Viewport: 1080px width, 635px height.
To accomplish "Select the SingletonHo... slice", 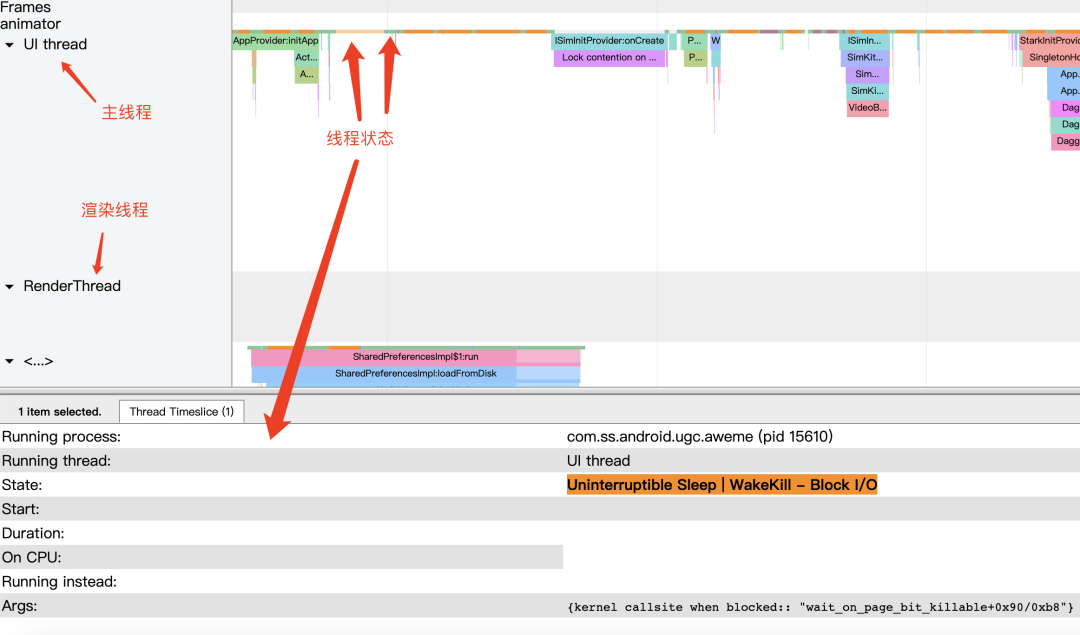I will pos(1052,58).
